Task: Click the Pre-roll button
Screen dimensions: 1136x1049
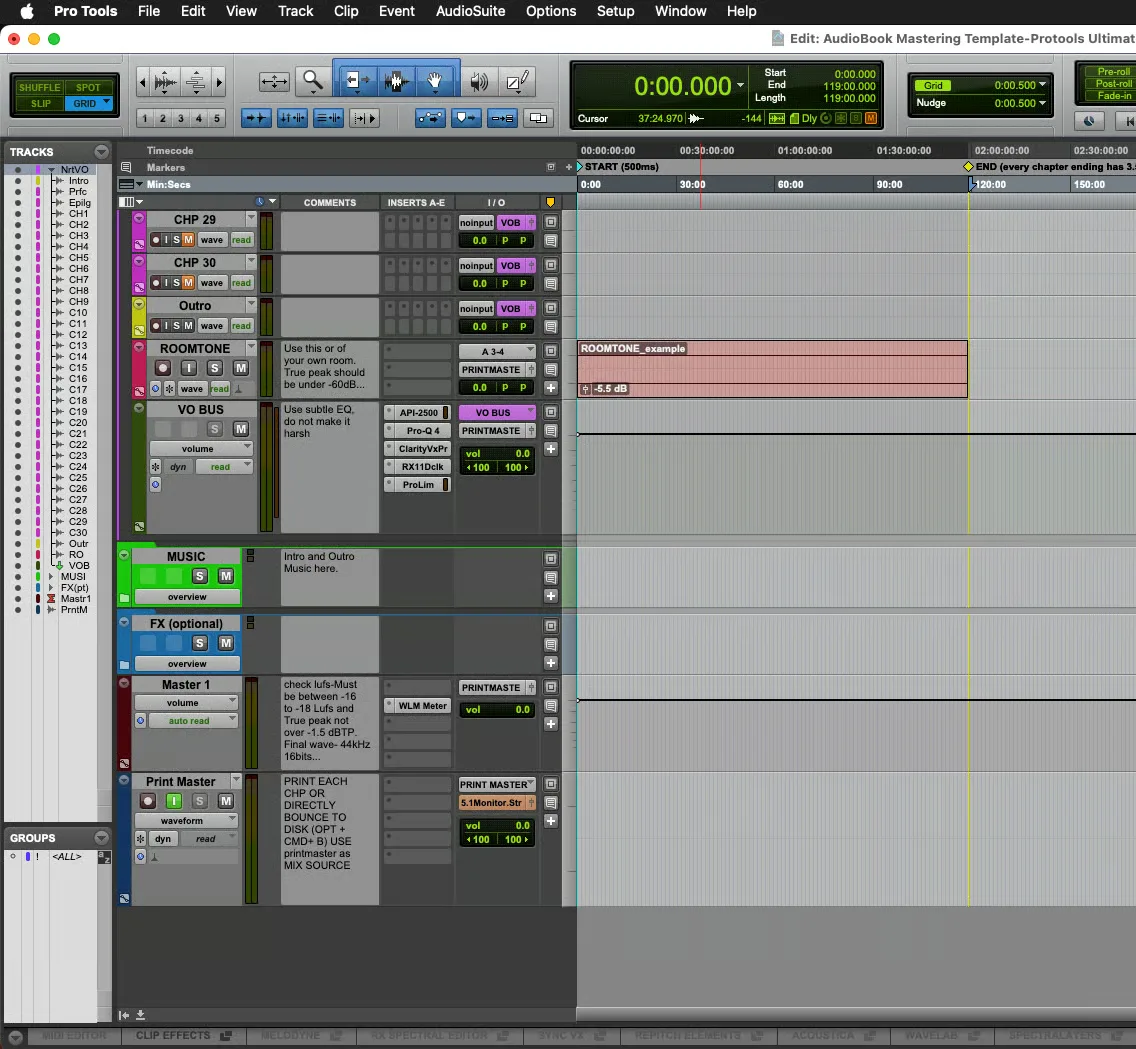Action: click(x=1113, y=72)
